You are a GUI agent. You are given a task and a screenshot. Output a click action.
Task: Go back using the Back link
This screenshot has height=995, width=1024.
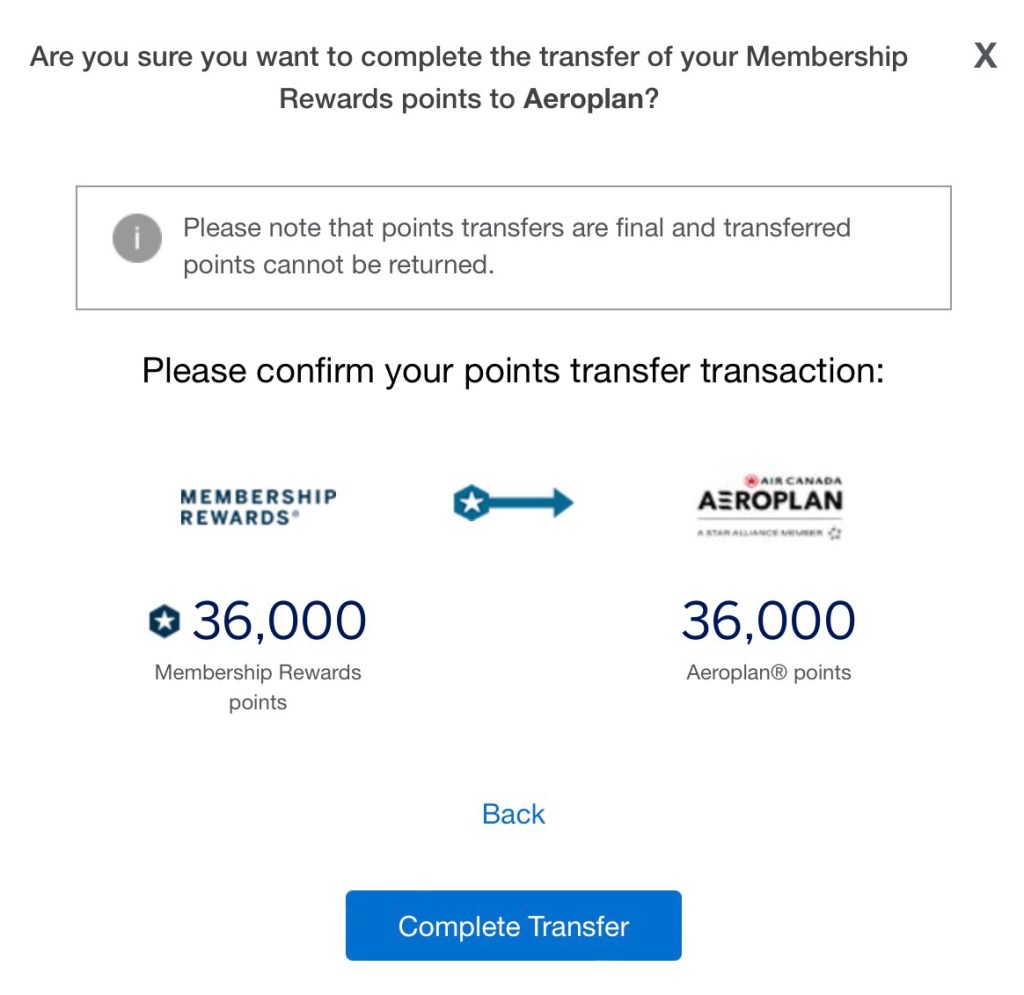tap(513, 814)
